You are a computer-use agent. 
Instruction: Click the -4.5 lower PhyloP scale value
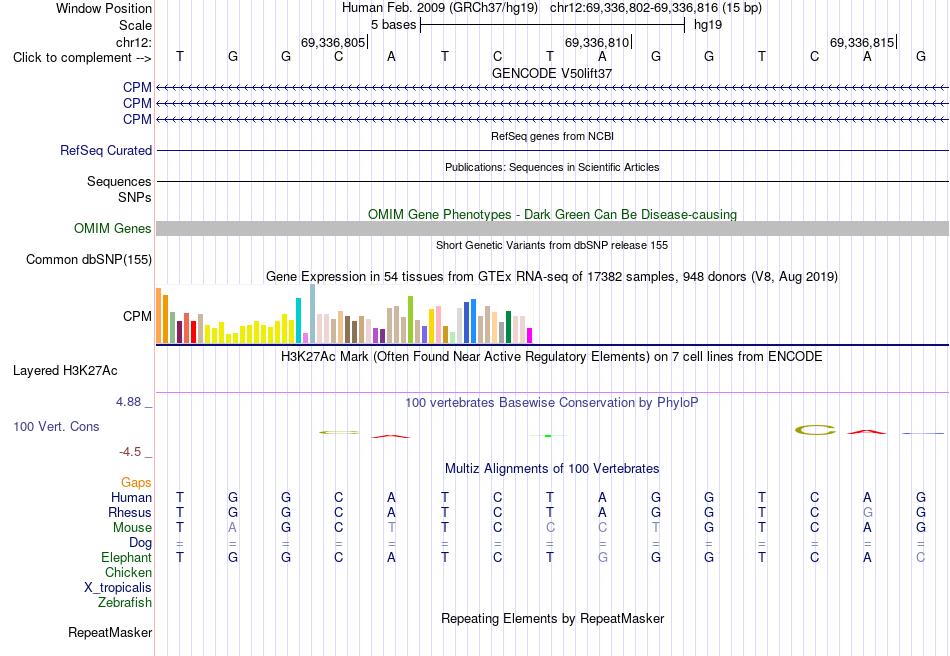tap(130, 452)
